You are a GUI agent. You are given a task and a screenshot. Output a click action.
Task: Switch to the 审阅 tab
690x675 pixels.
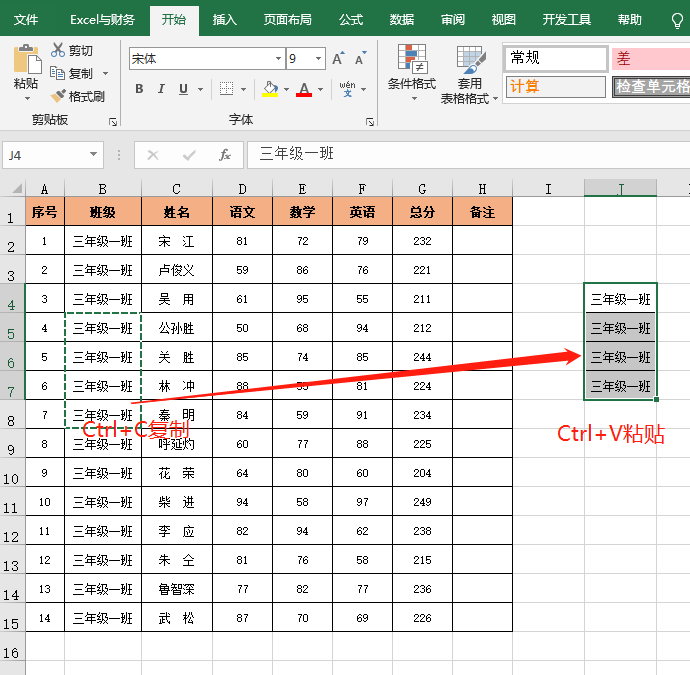(x=452, y=20)
